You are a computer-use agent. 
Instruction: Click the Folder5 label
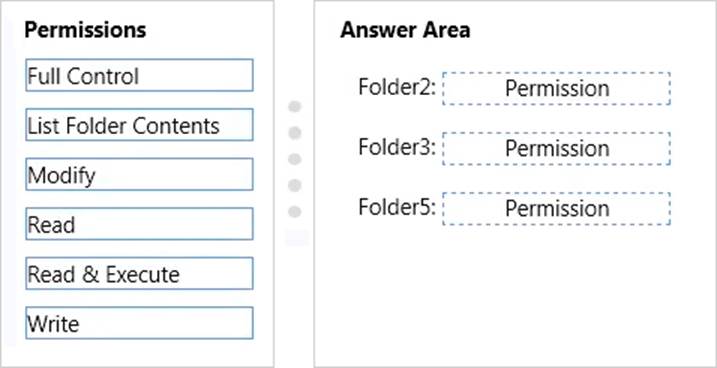click(x=397, y=207)
